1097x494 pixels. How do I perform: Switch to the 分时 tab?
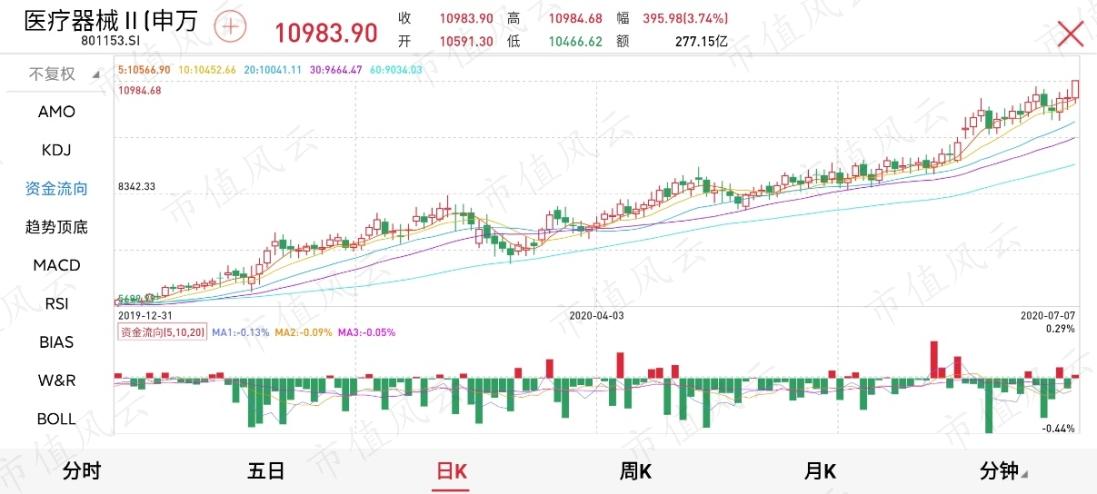82,471
